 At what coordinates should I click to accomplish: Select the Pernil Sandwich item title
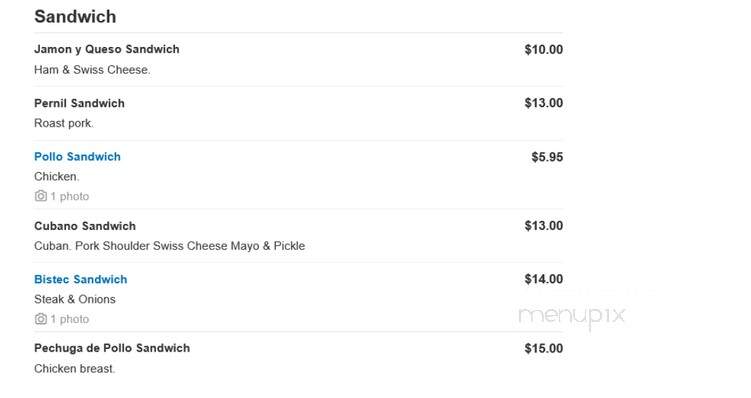[79, 103]
